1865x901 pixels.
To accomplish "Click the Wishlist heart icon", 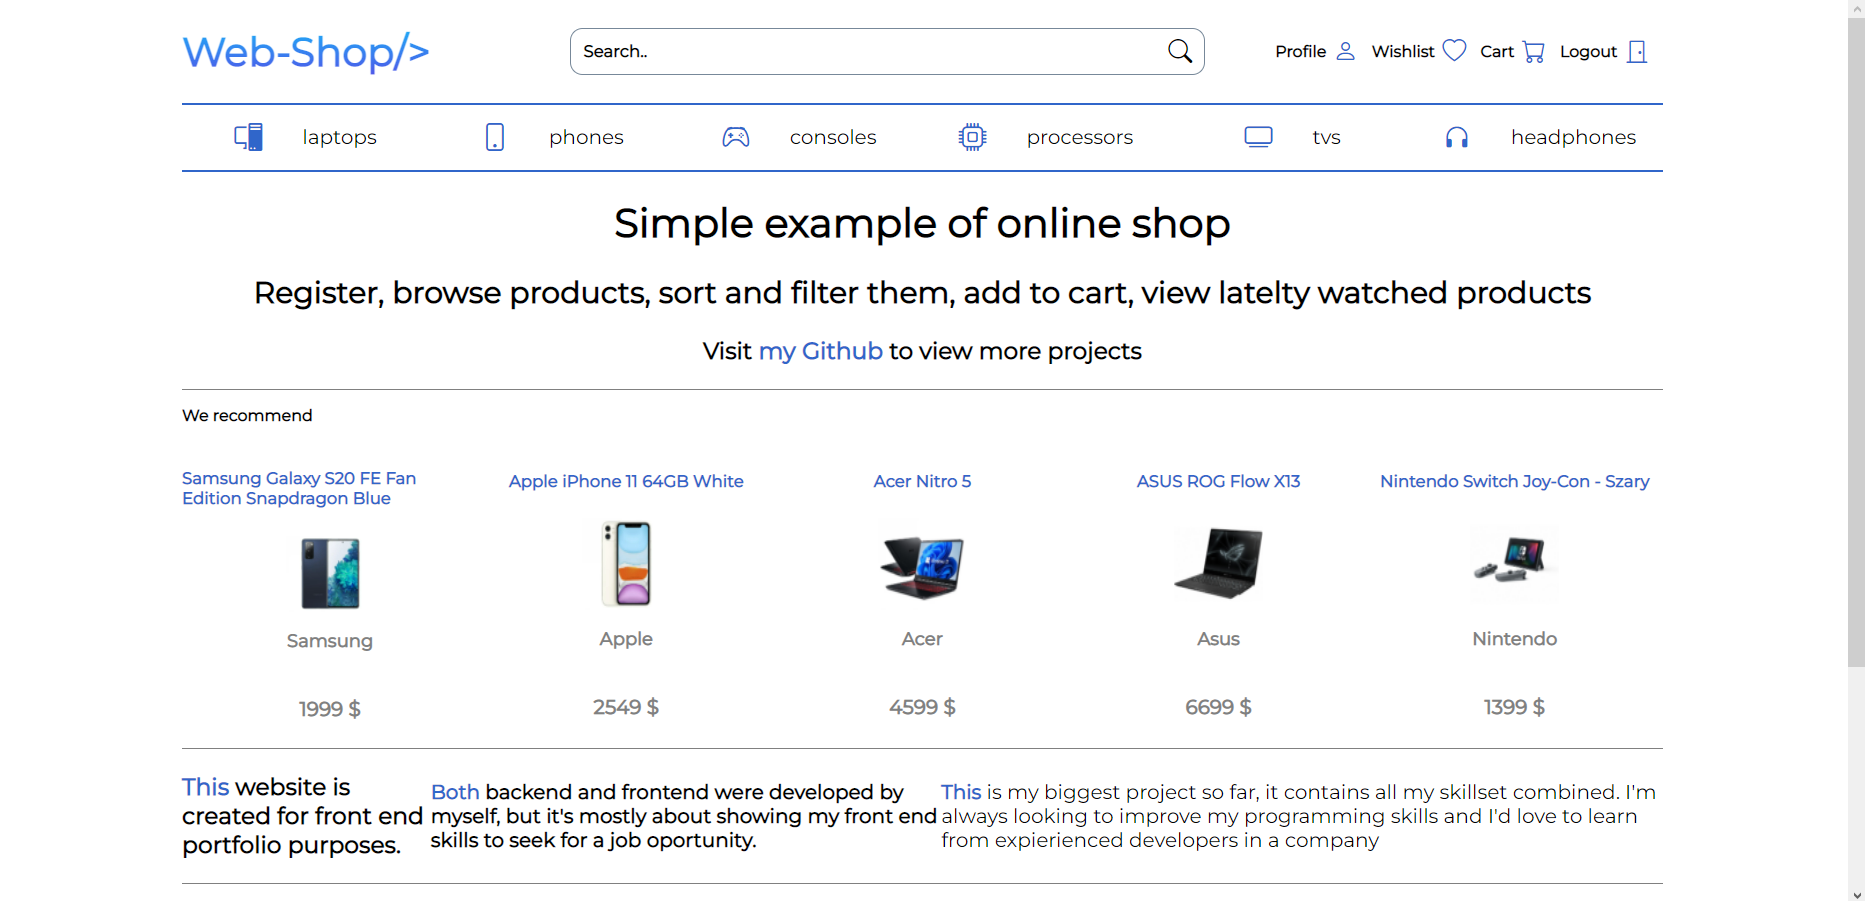I will (x=1454, y=51).
